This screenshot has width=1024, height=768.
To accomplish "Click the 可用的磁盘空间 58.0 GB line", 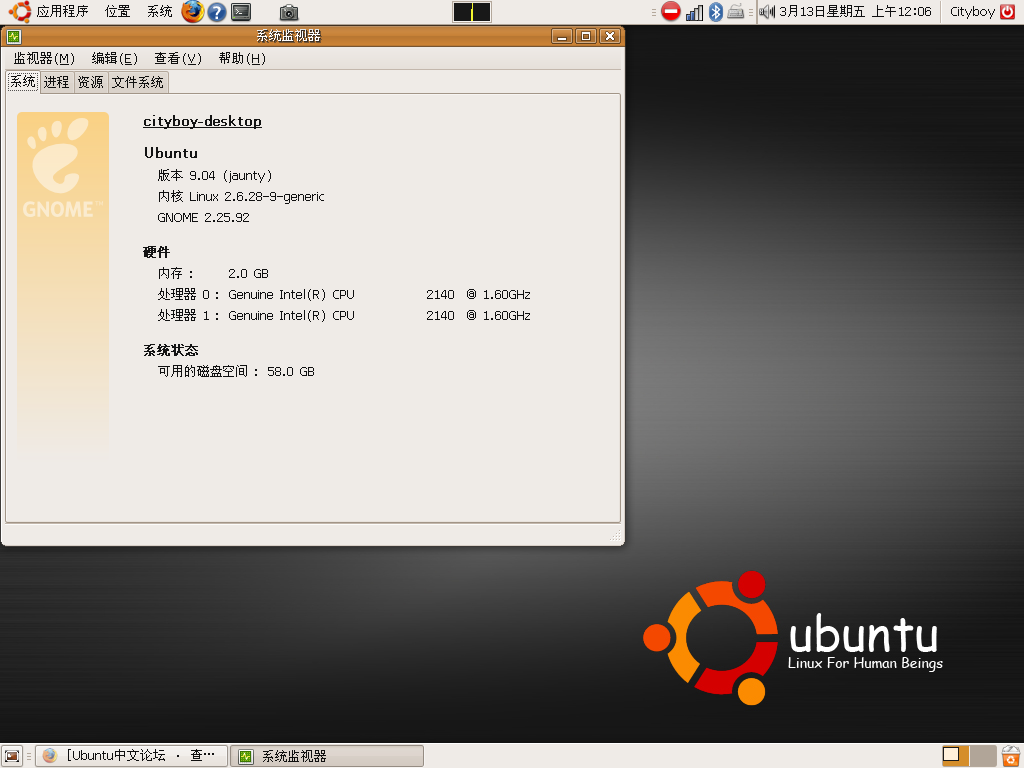I will click(236, 372).
